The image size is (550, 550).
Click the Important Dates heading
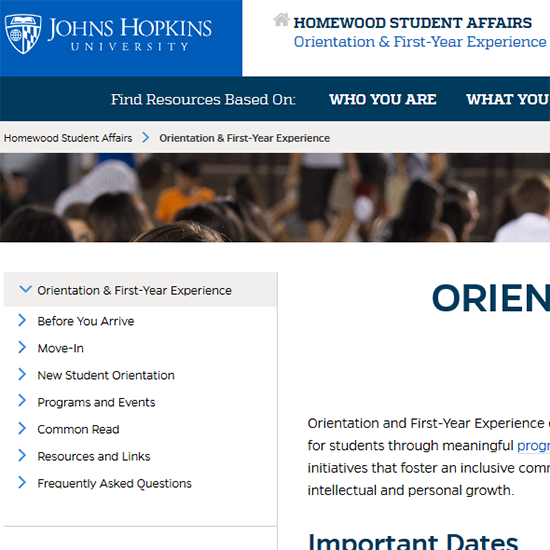(413, 541)
